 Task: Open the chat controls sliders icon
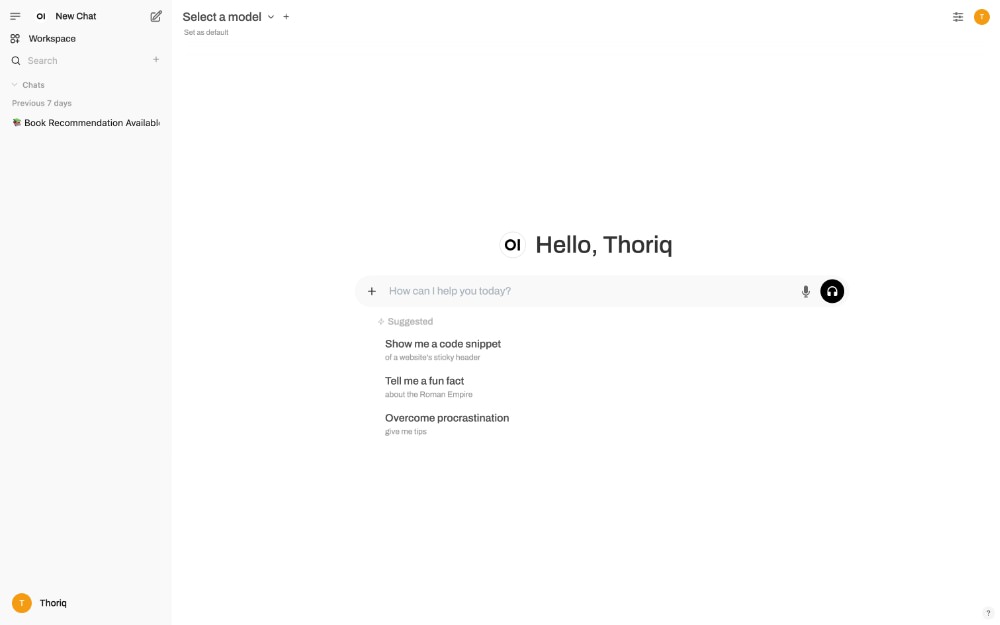click(x=957, y=17)
